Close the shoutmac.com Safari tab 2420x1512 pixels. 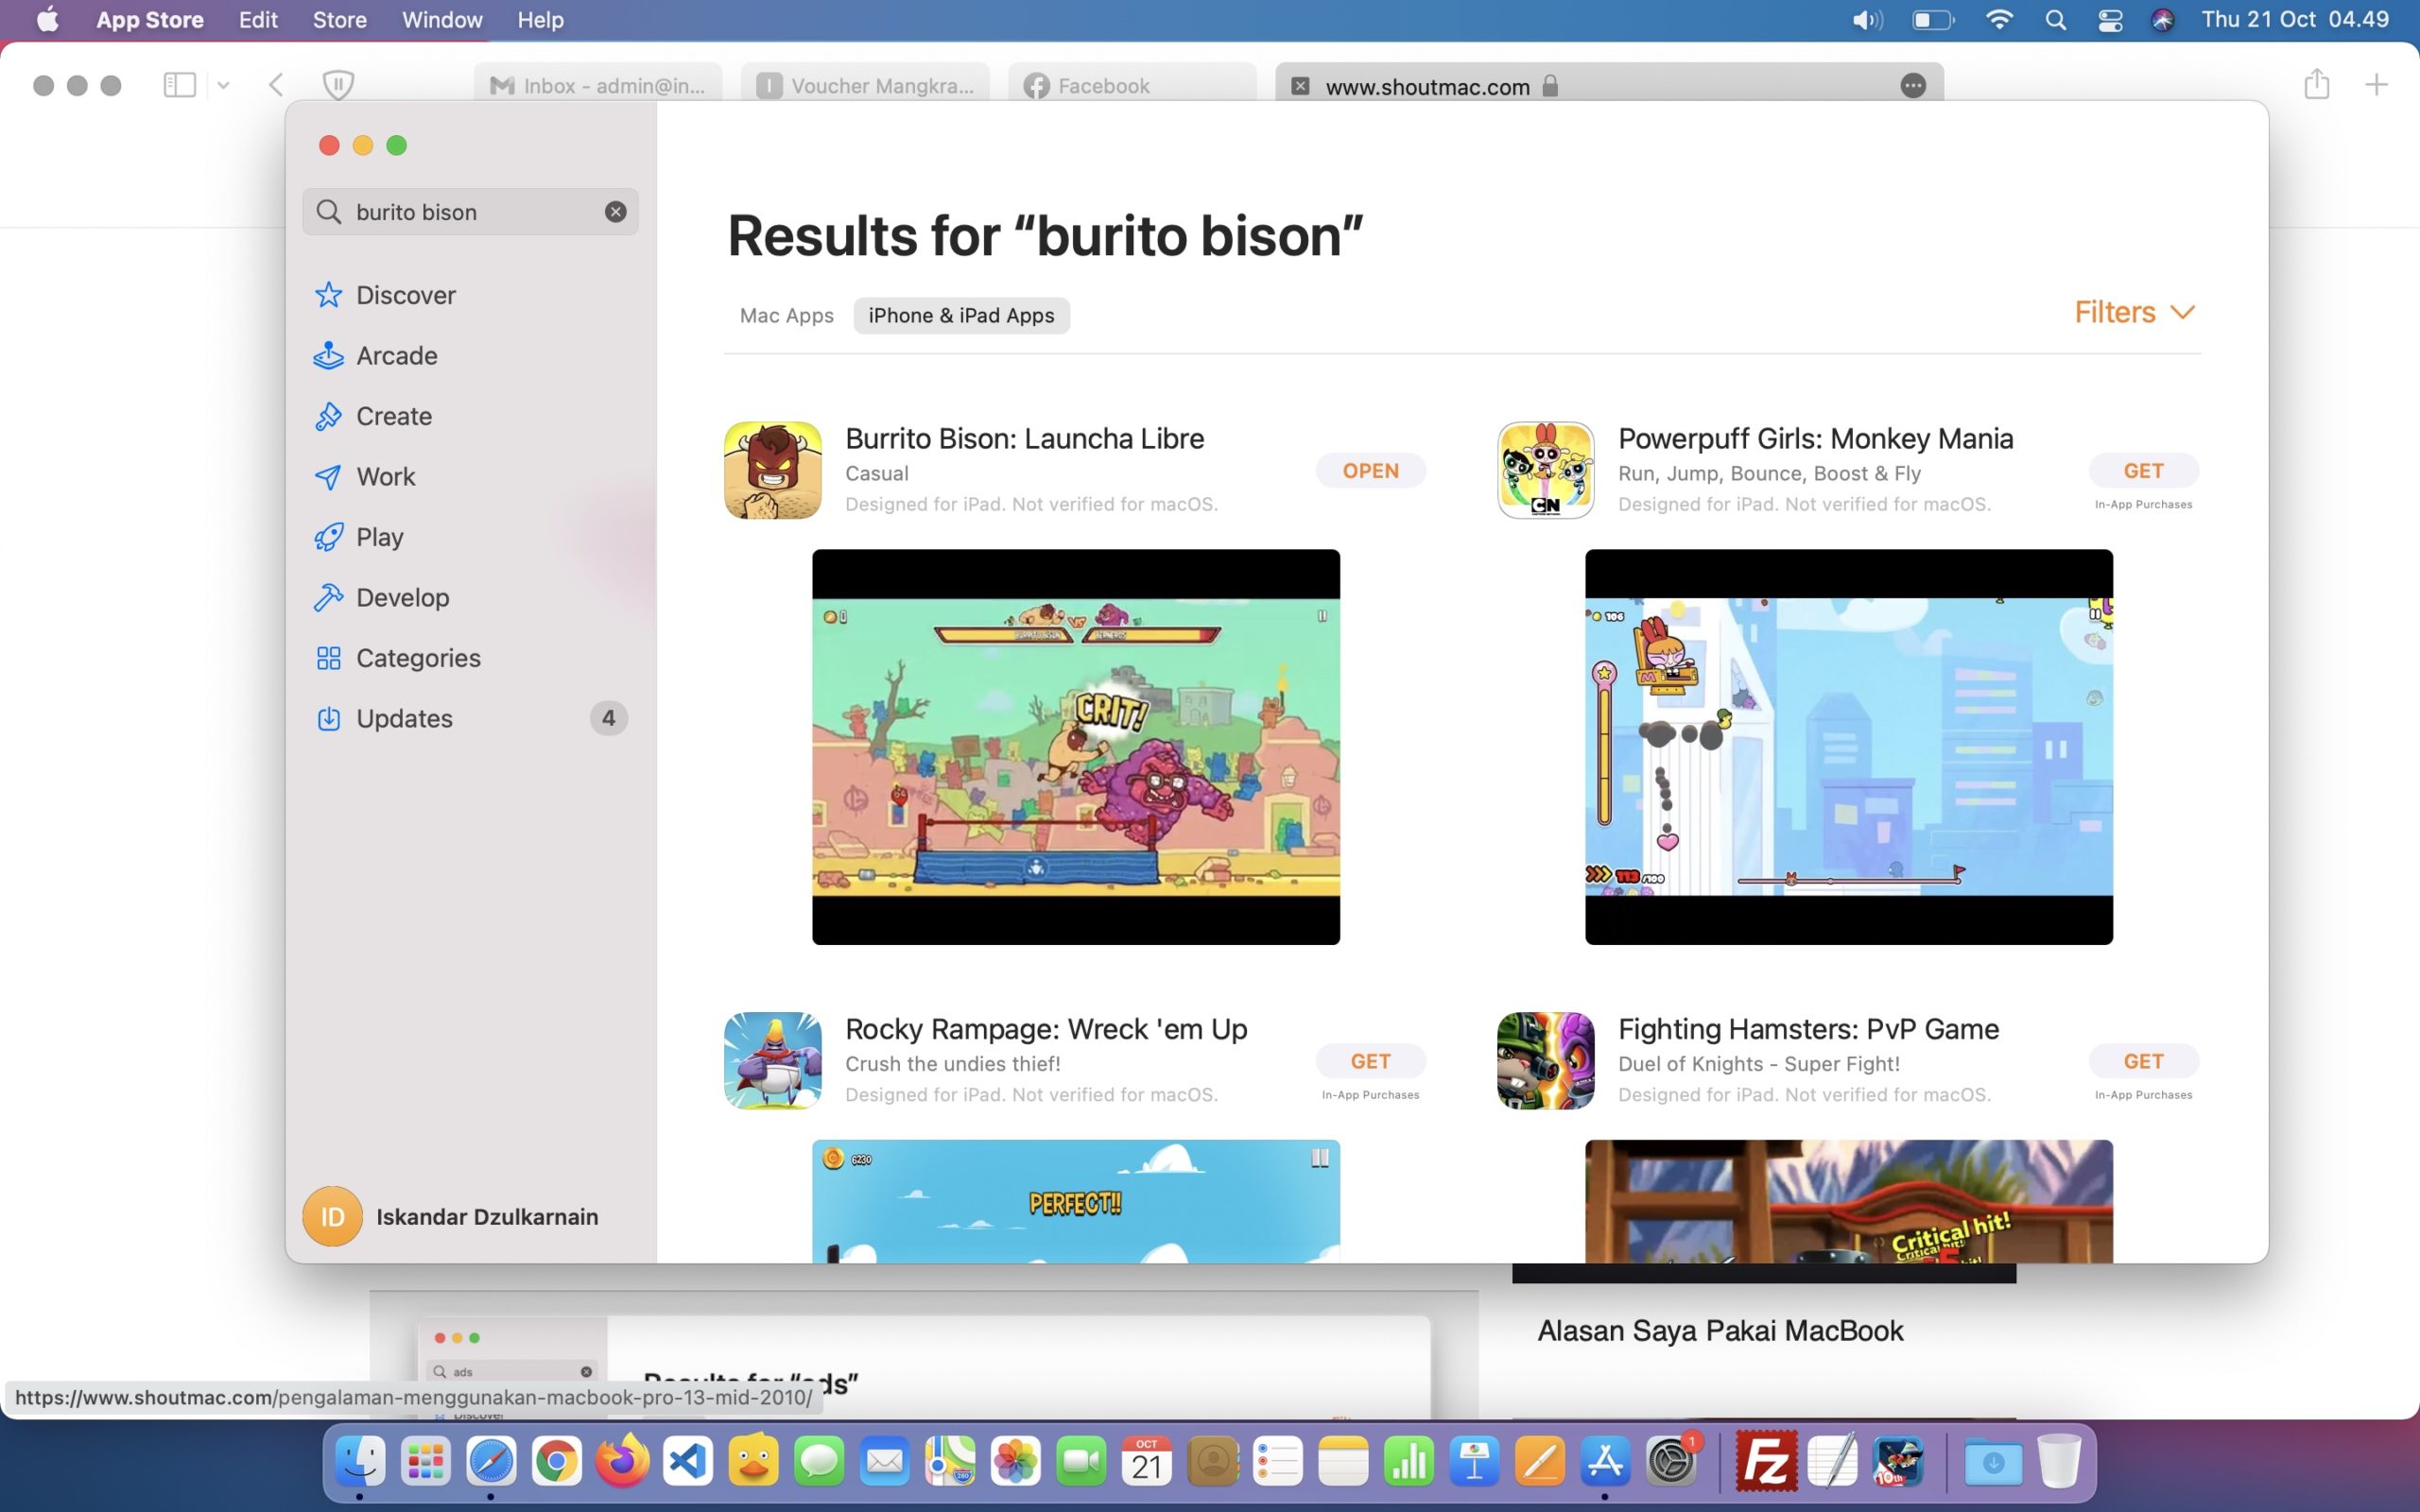click(1300, 86)
